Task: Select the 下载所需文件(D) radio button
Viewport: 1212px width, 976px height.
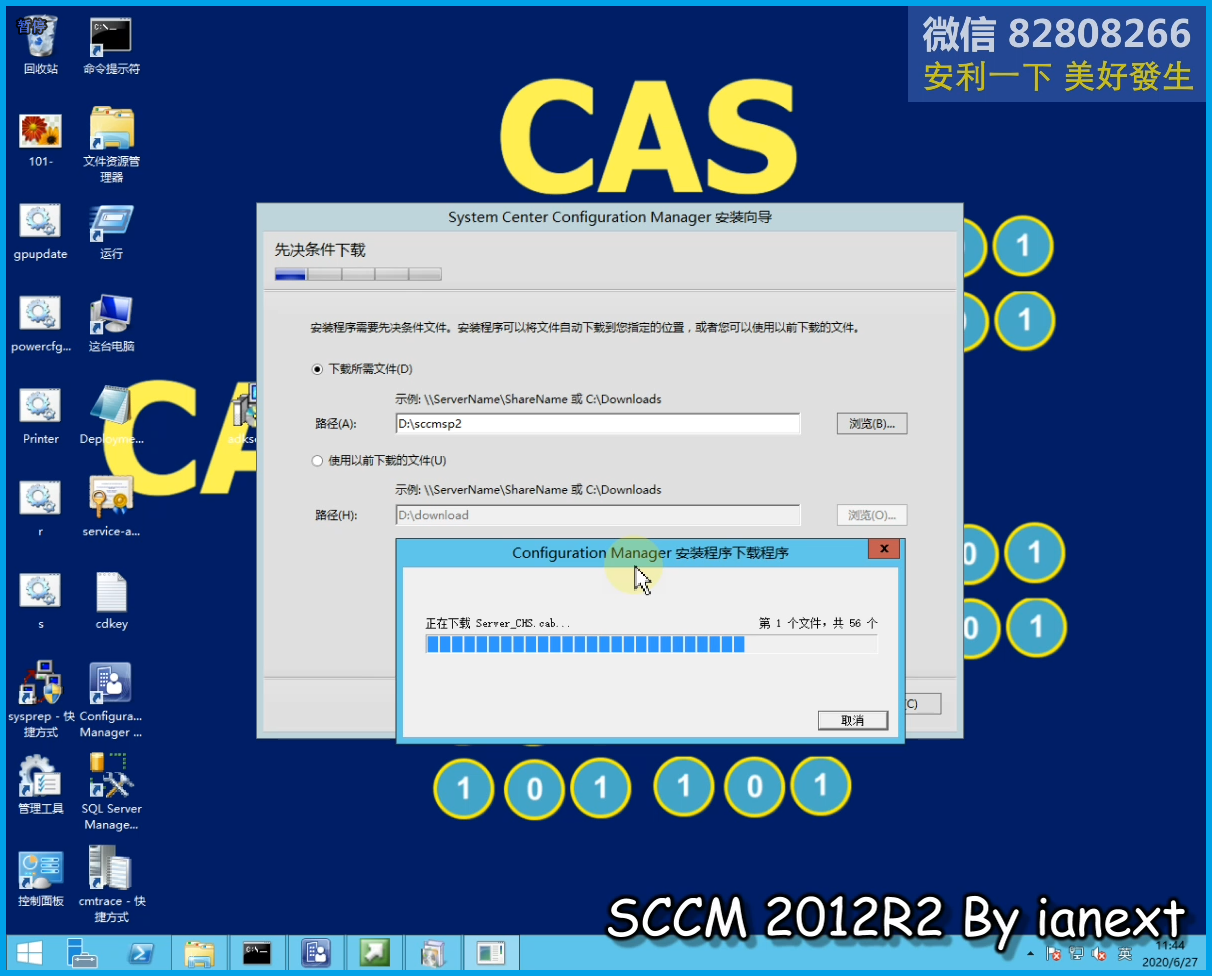Action: click(318, 369)
